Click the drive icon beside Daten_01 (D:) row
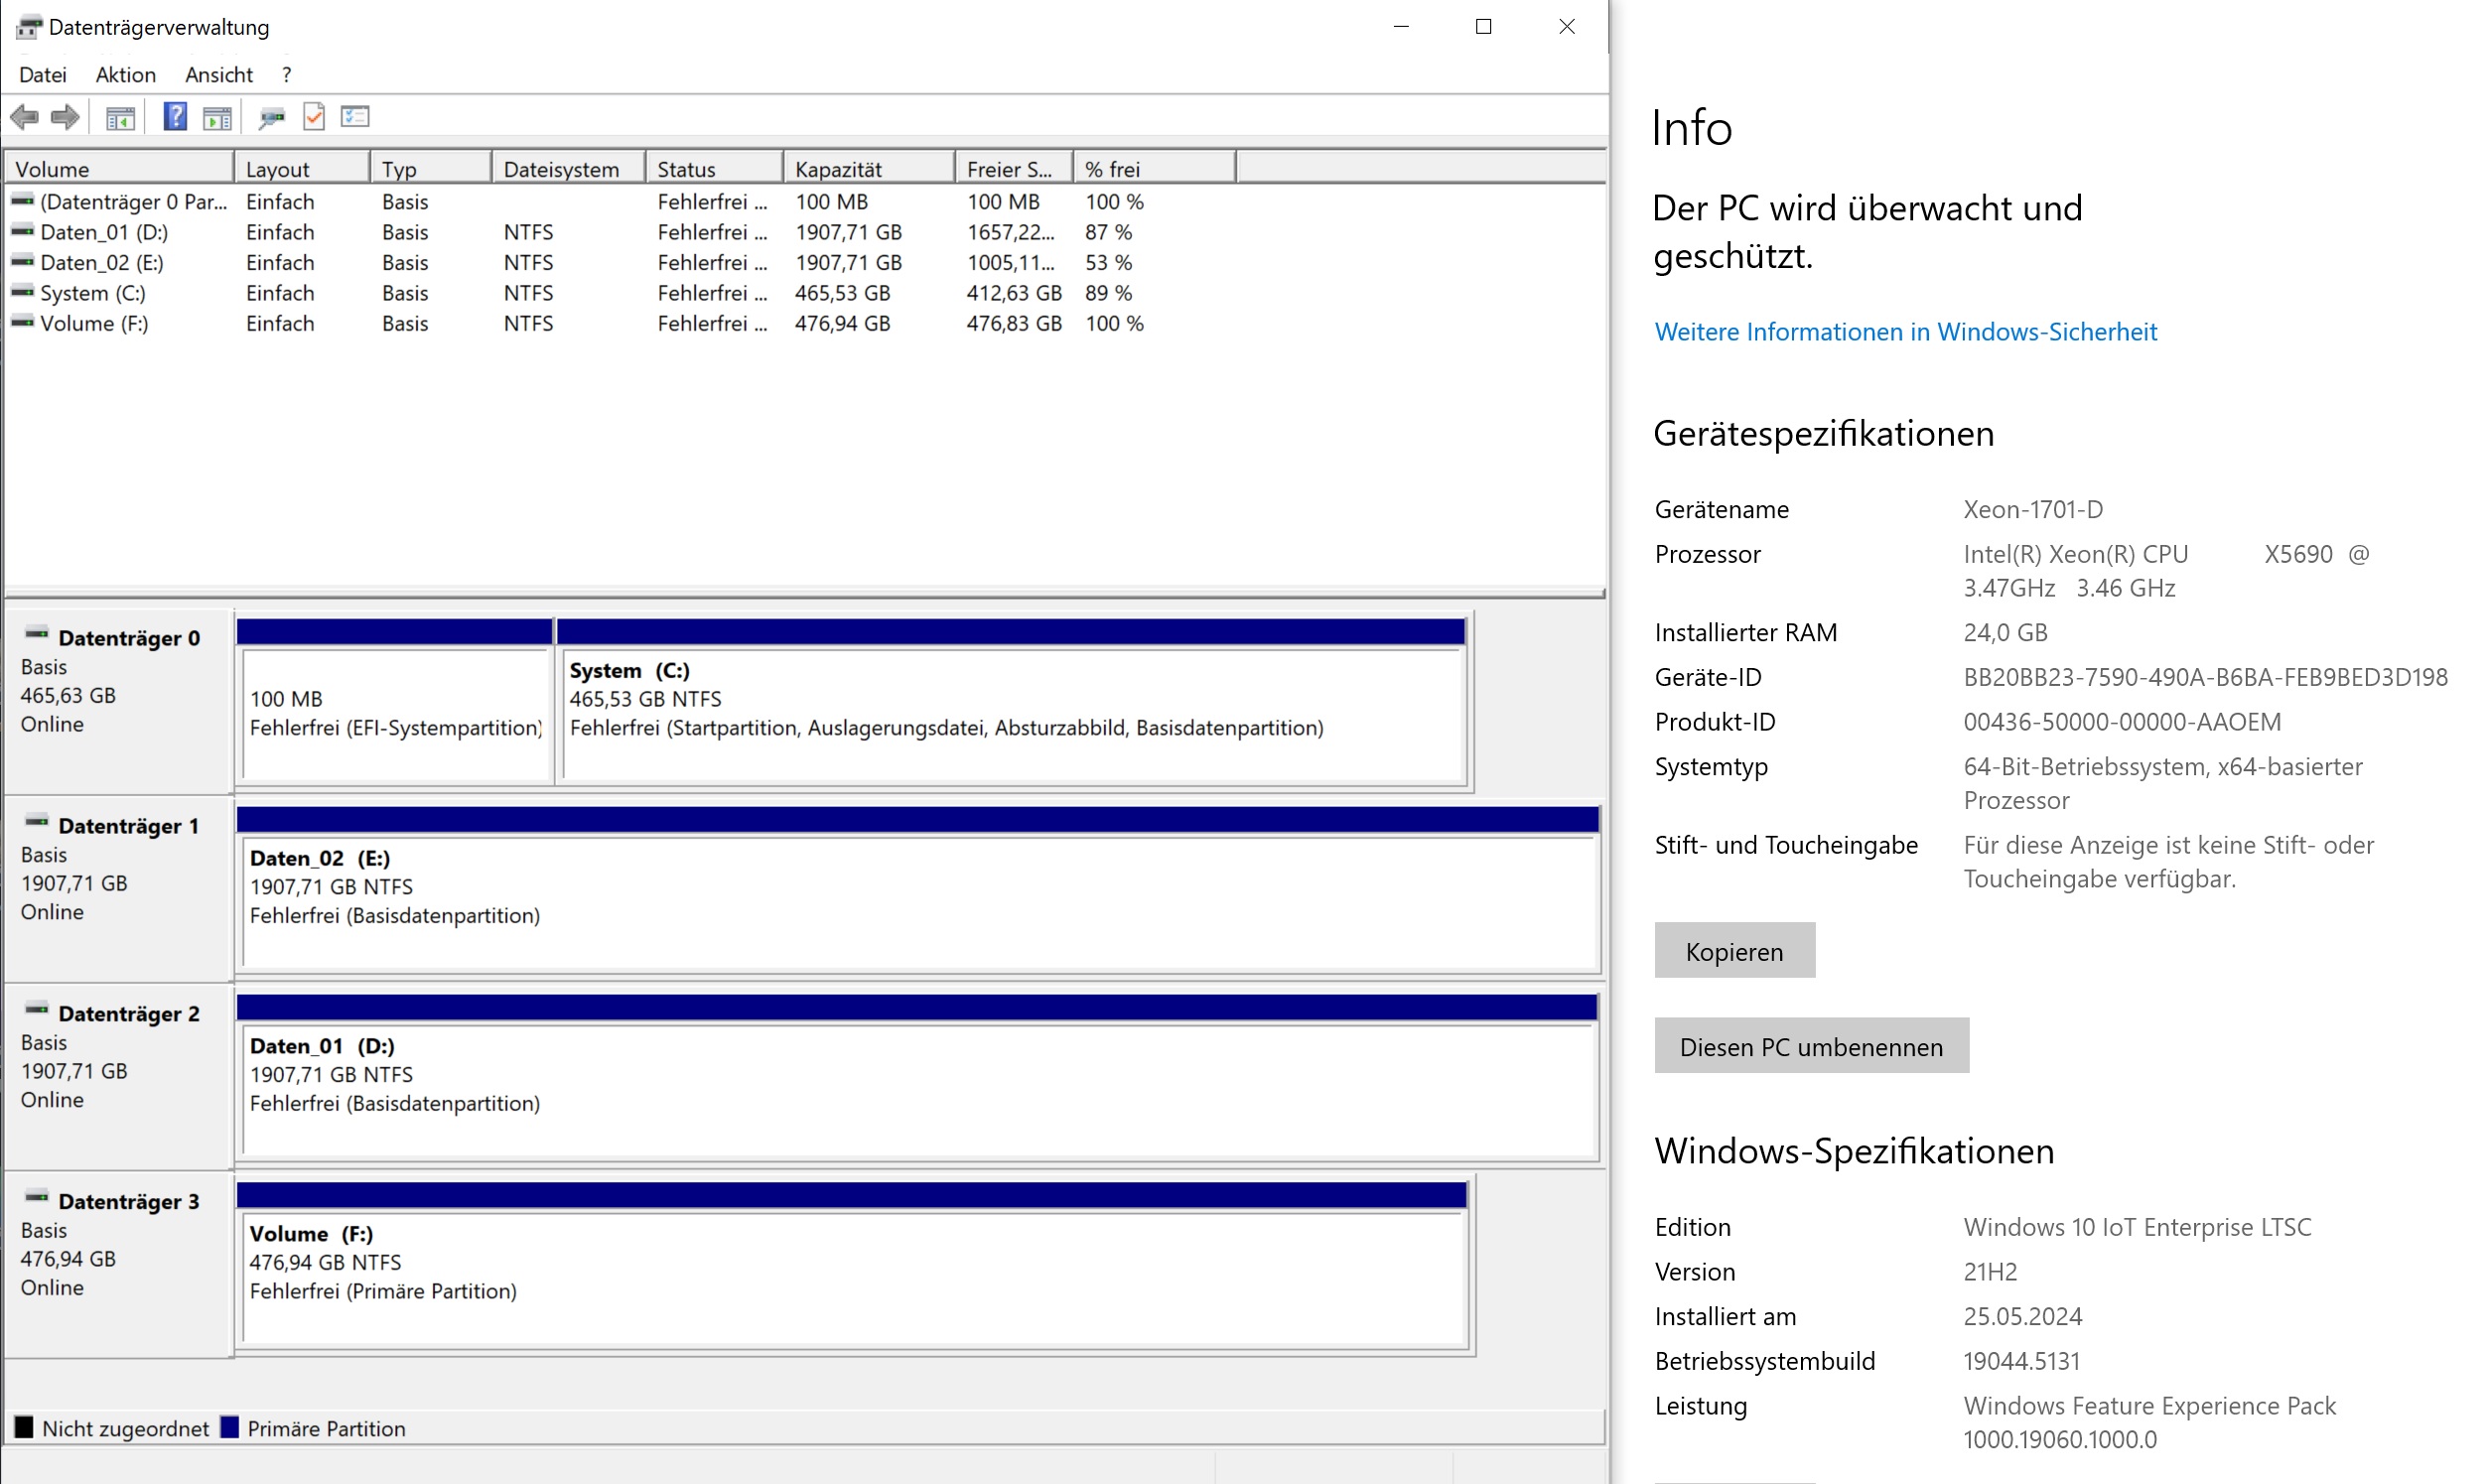The height and width of the screenshot is (1484, 2489). coord(23,231)
